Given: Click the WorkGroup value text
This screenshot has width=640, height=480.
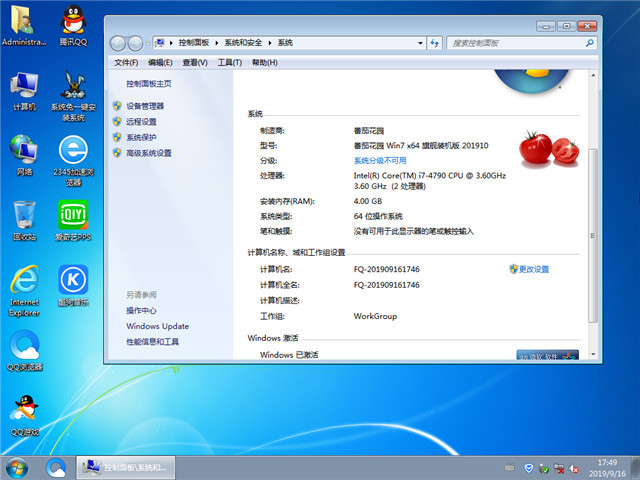Looking at the screenshot, I should 375,316.
